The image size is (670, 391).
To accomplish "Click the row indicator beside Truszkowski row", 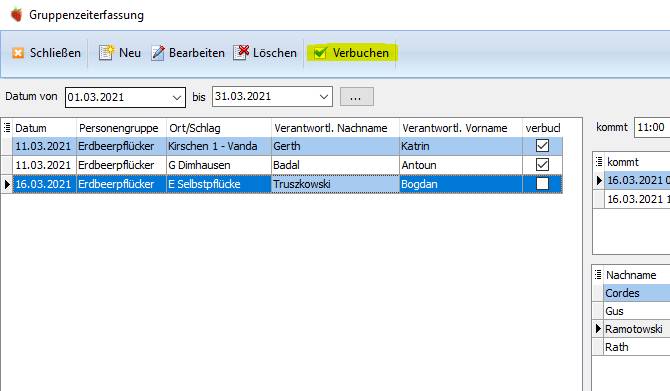I will (7, 184).
